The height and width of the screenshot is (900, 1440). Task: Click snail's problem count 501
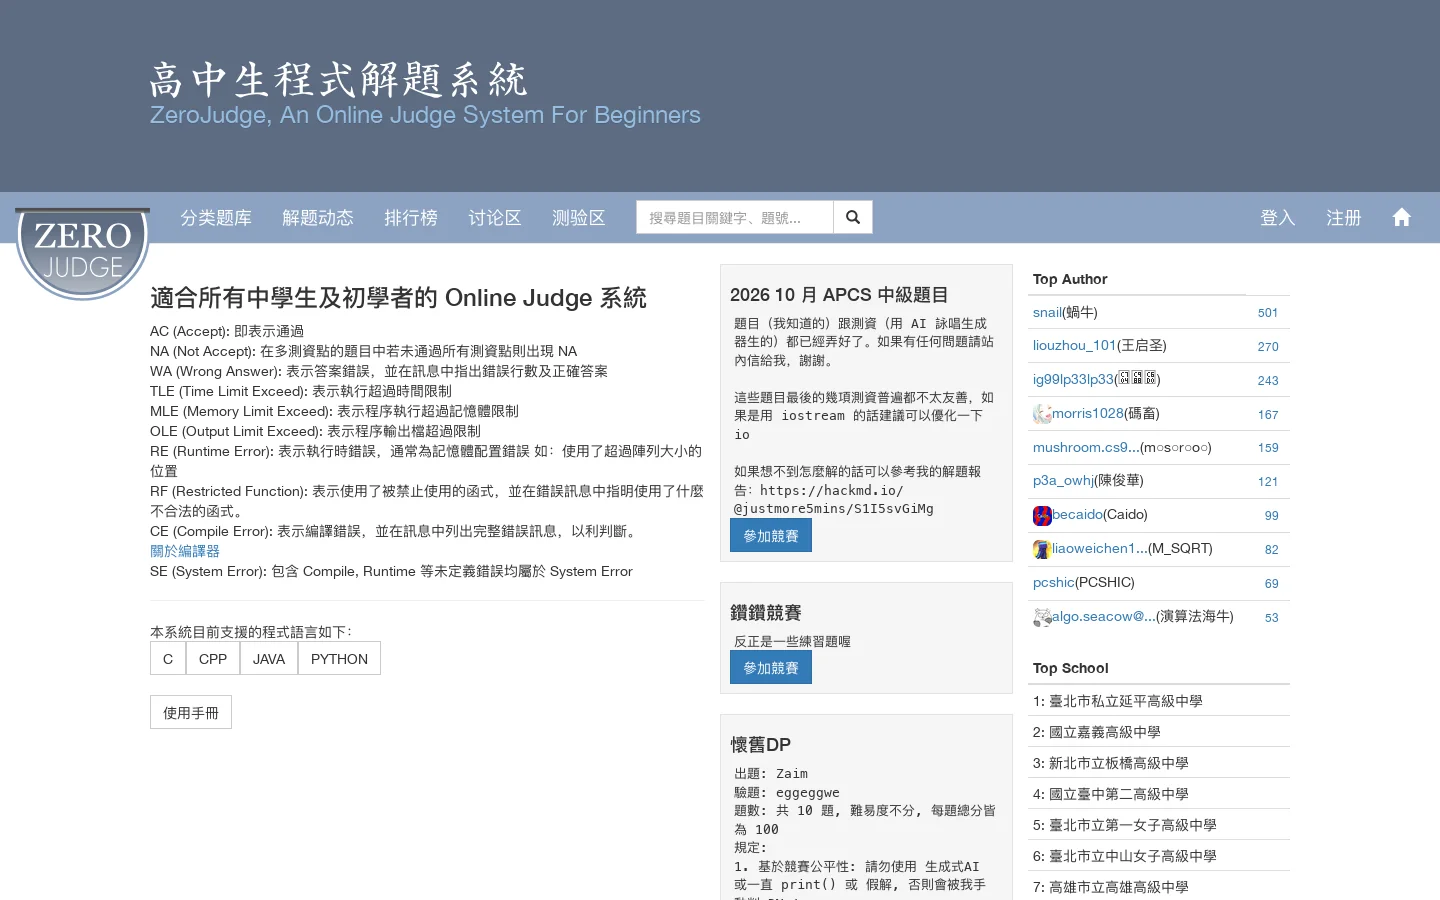pyautogui.click(x=1268, y=313)
